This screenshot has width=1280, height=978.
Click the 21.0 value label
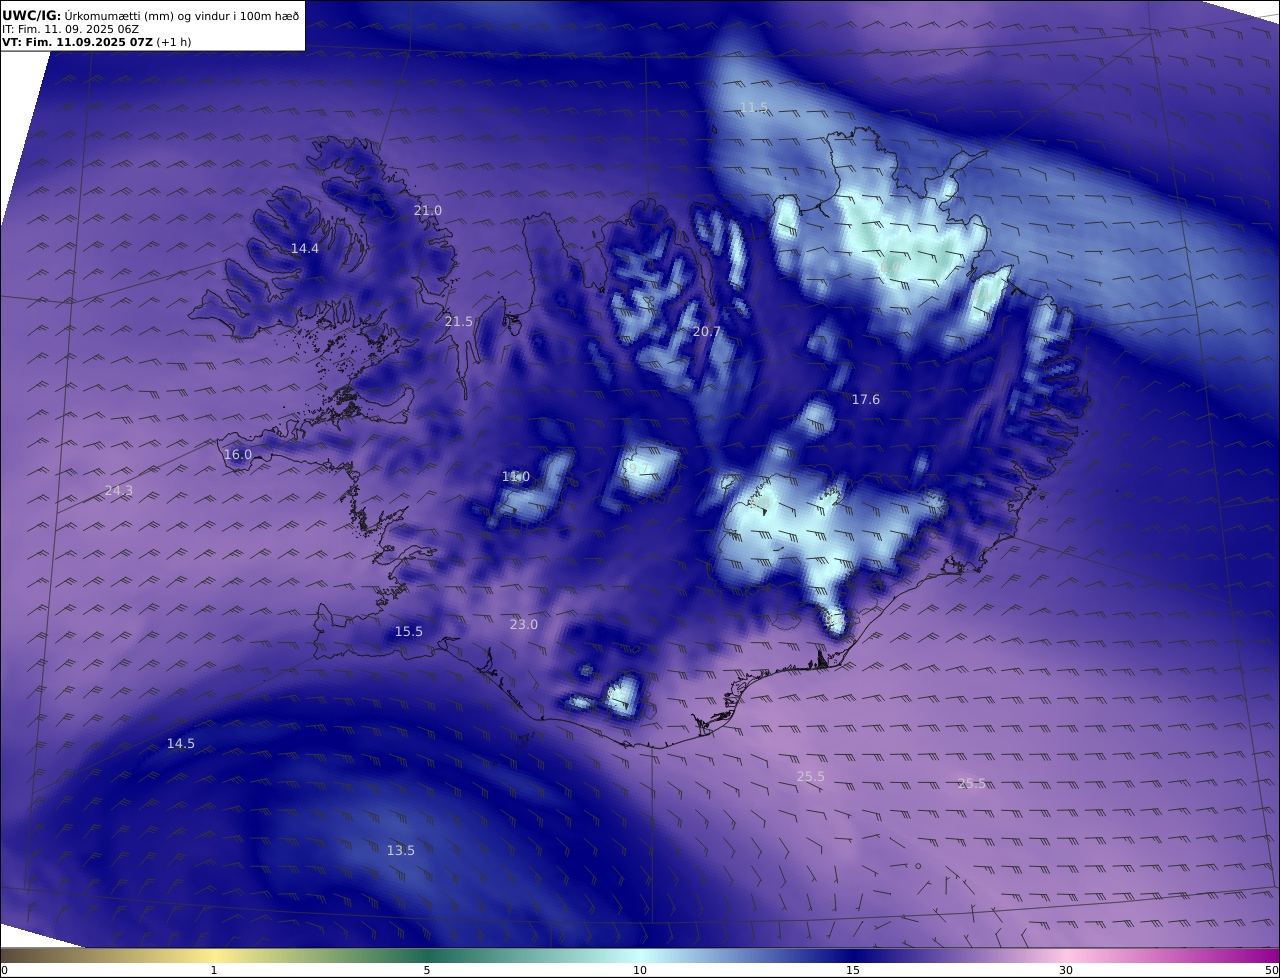(427, 211)
